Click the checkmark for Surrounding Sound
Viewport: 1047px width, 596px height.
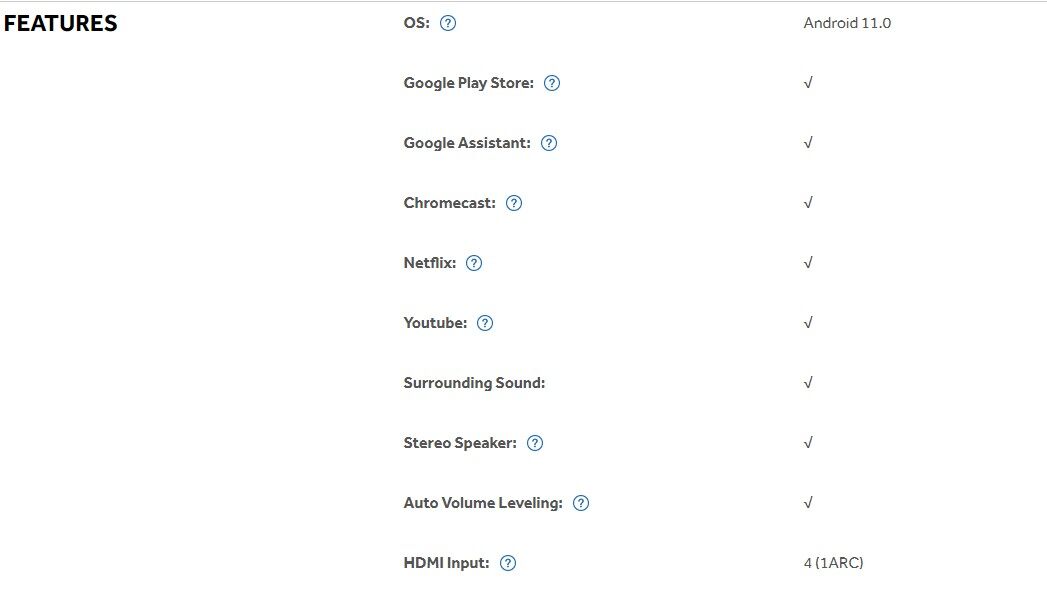808,383
